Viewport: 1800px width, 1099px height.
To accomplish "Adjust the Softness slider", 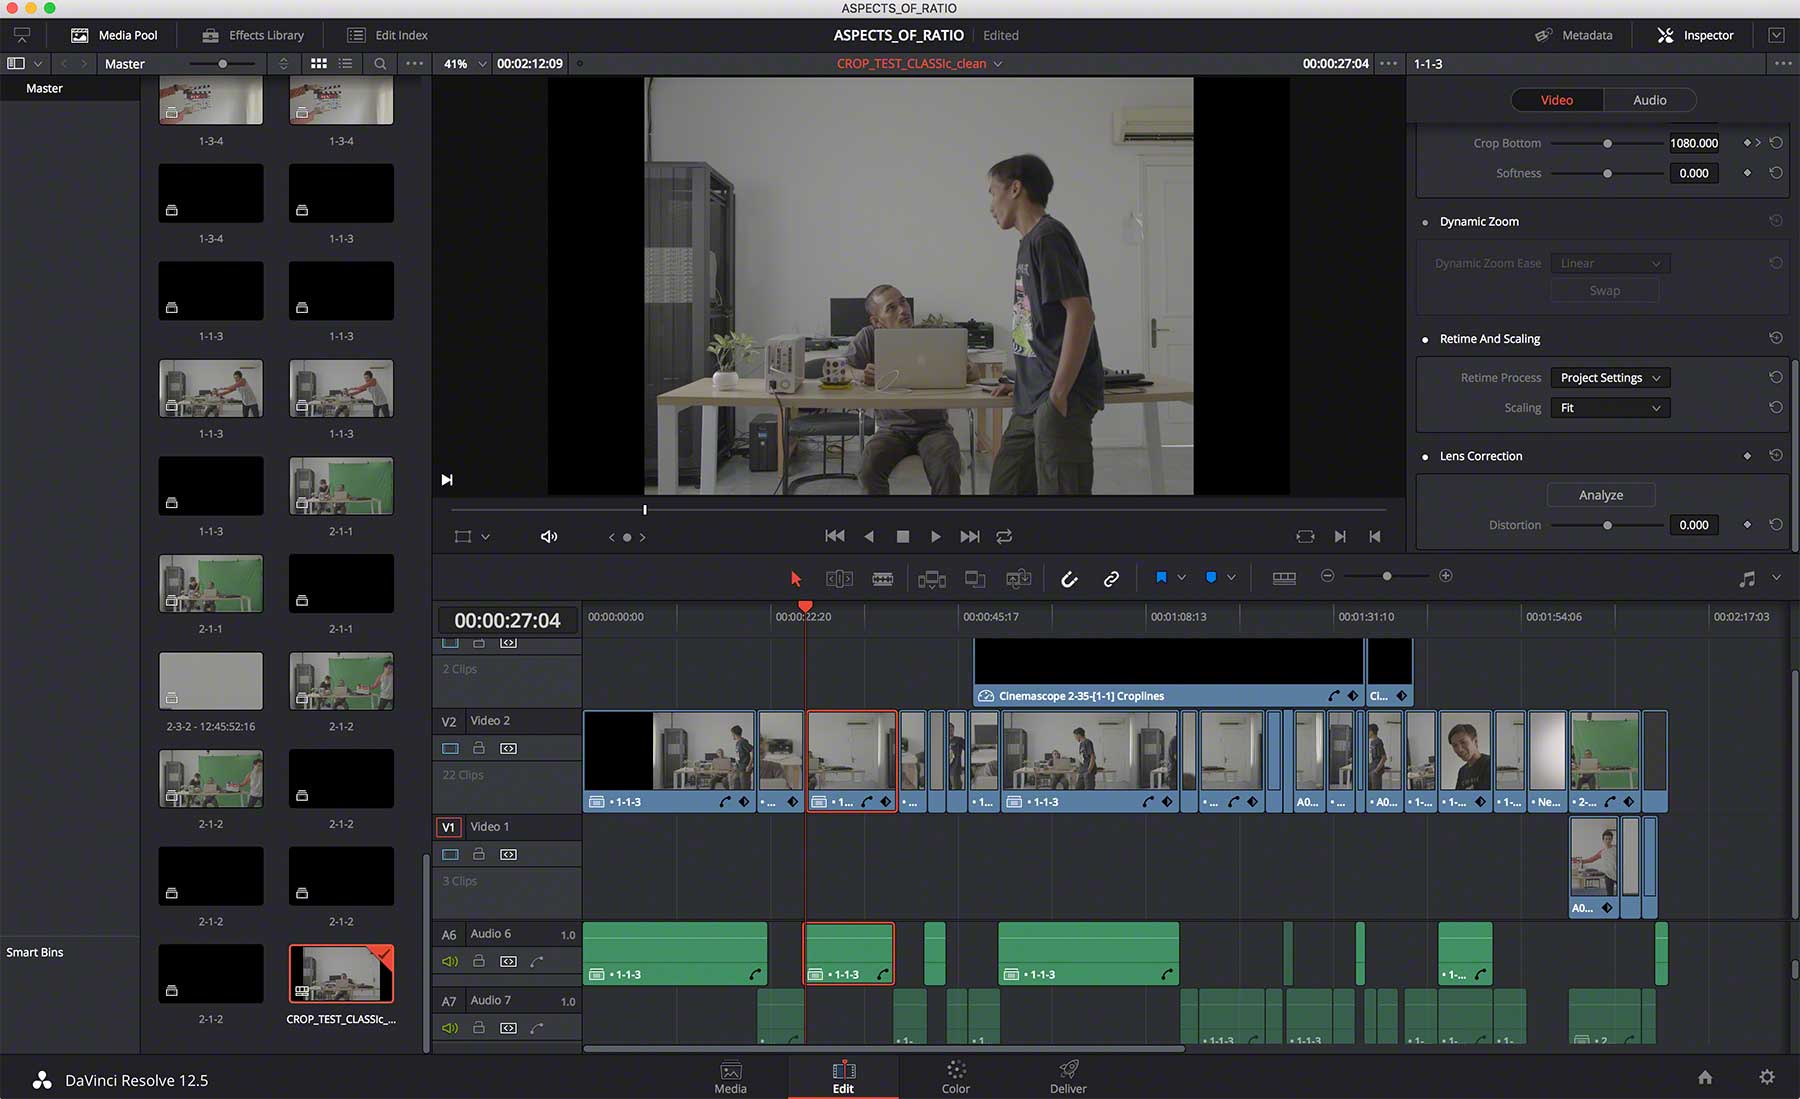I will tap(1607, 173).
